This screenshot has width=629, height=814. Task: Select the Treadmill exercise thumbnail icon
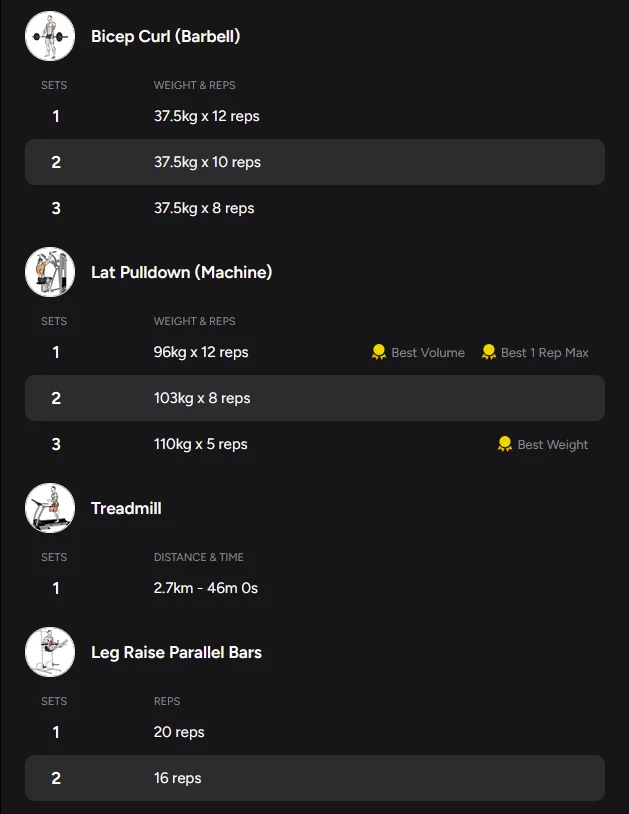[50, 508]
